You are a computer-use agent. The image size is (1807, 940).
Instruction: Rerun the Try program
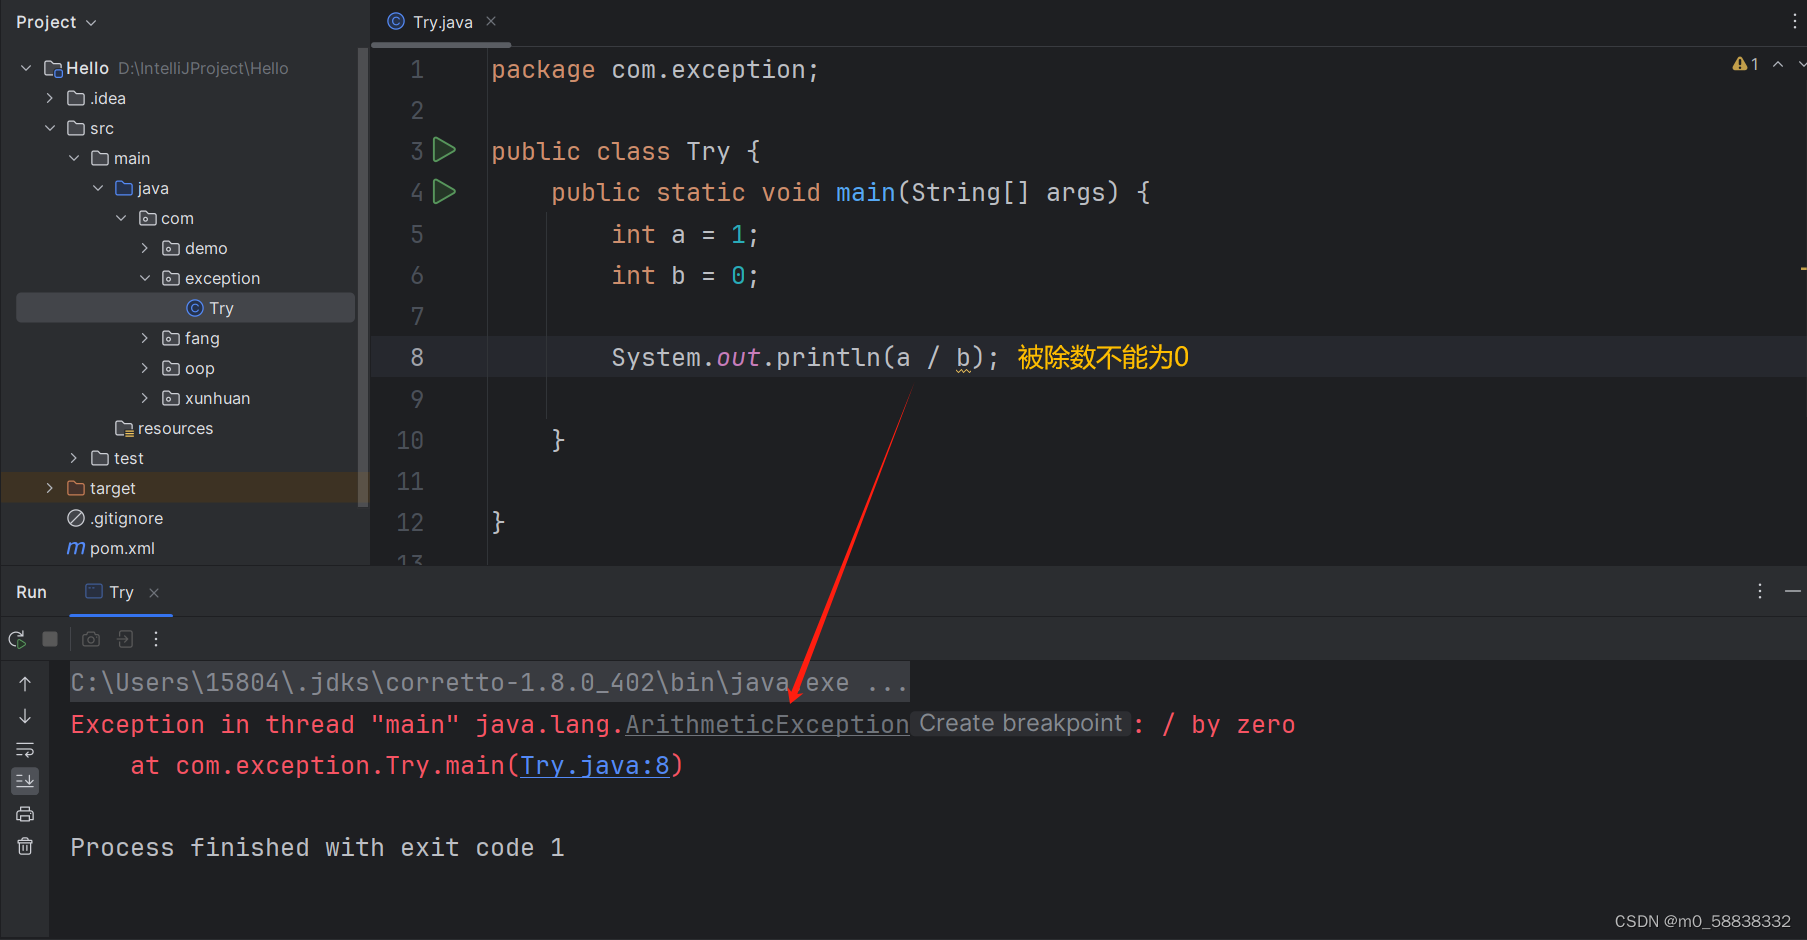click(x=18, y=639)
